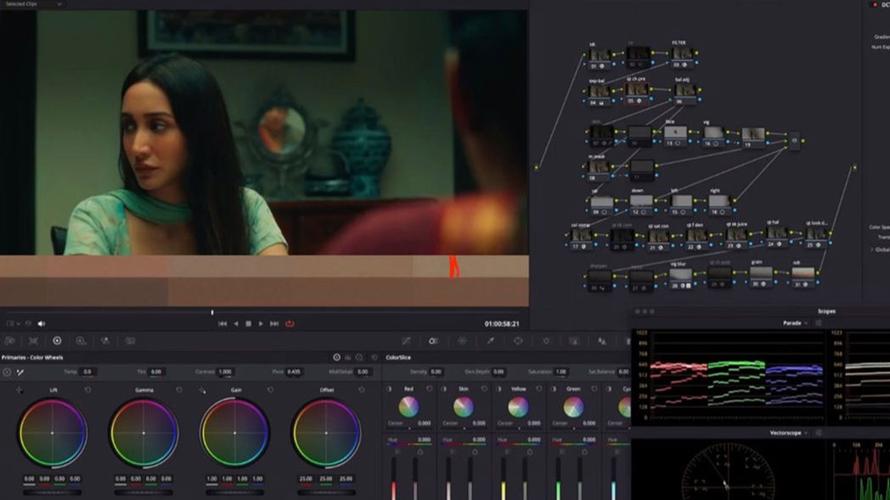This screenshot has height=500, width=890.
Task: Open the Tracker palette icon
Action: (x=546, y=341)
